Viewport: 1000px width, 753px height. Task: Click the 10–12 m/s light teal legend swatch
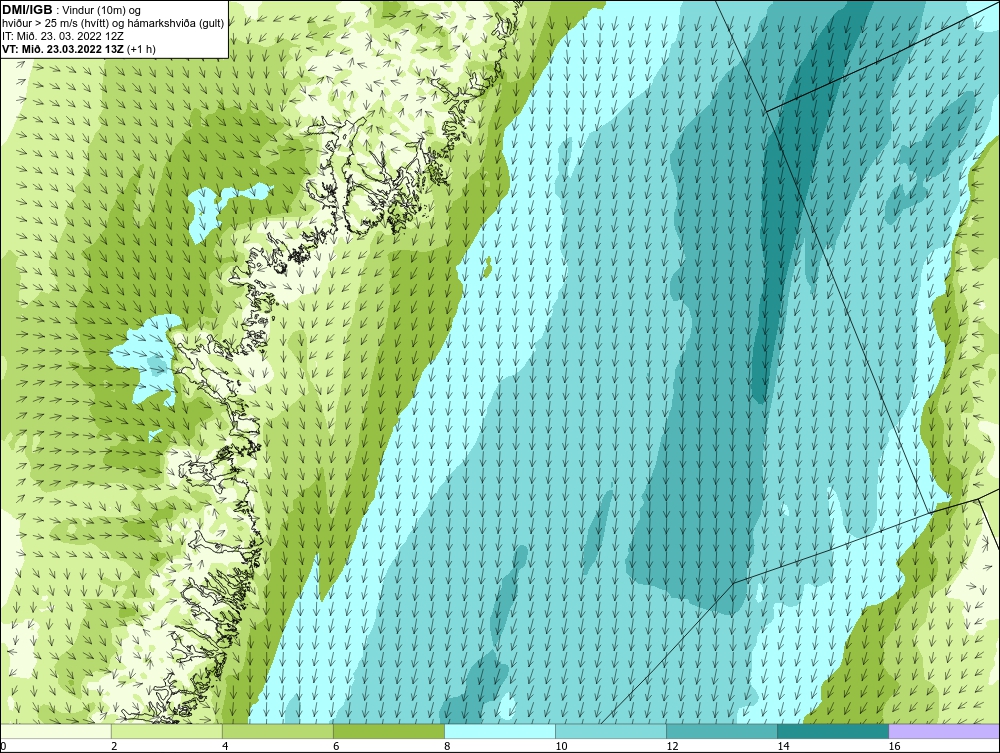pos(611,731)
